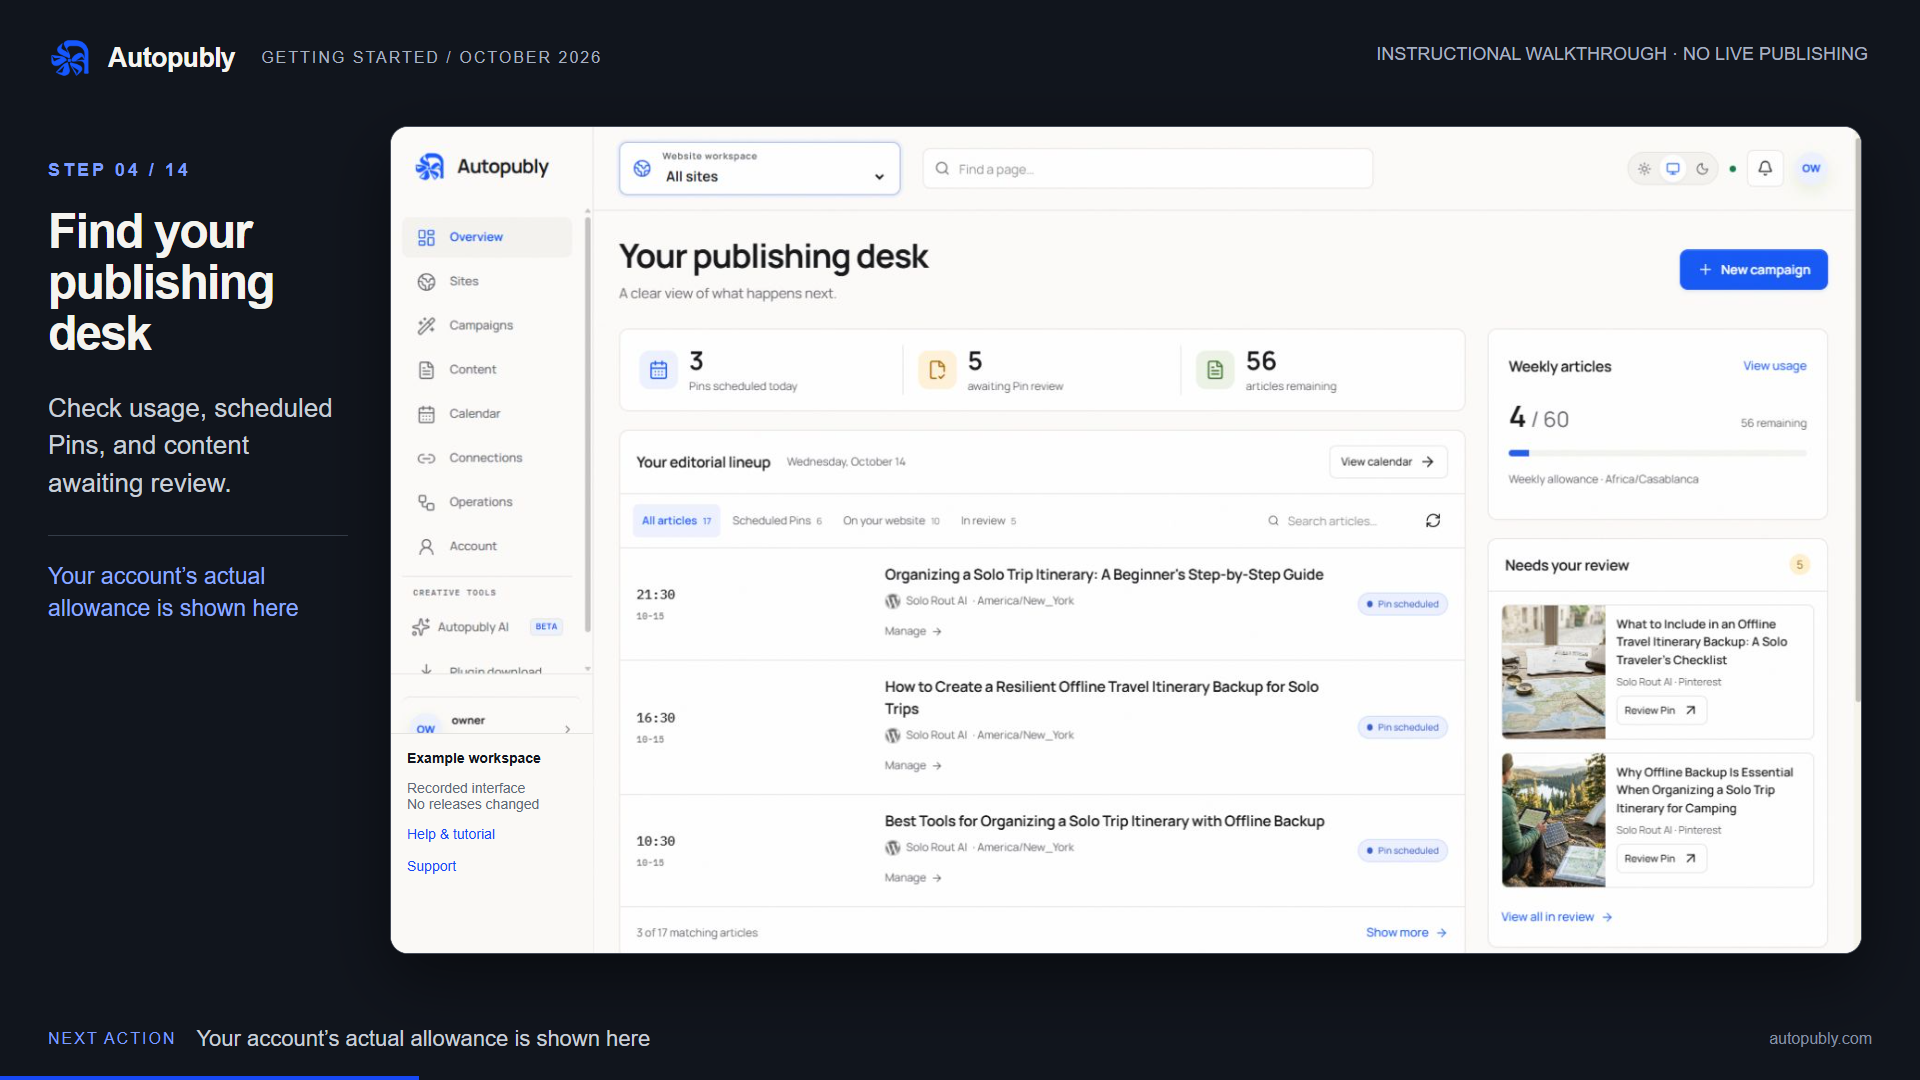Click the View calendar button
Screen dimensions: 1920x1080
click(x=1387, y=462)
